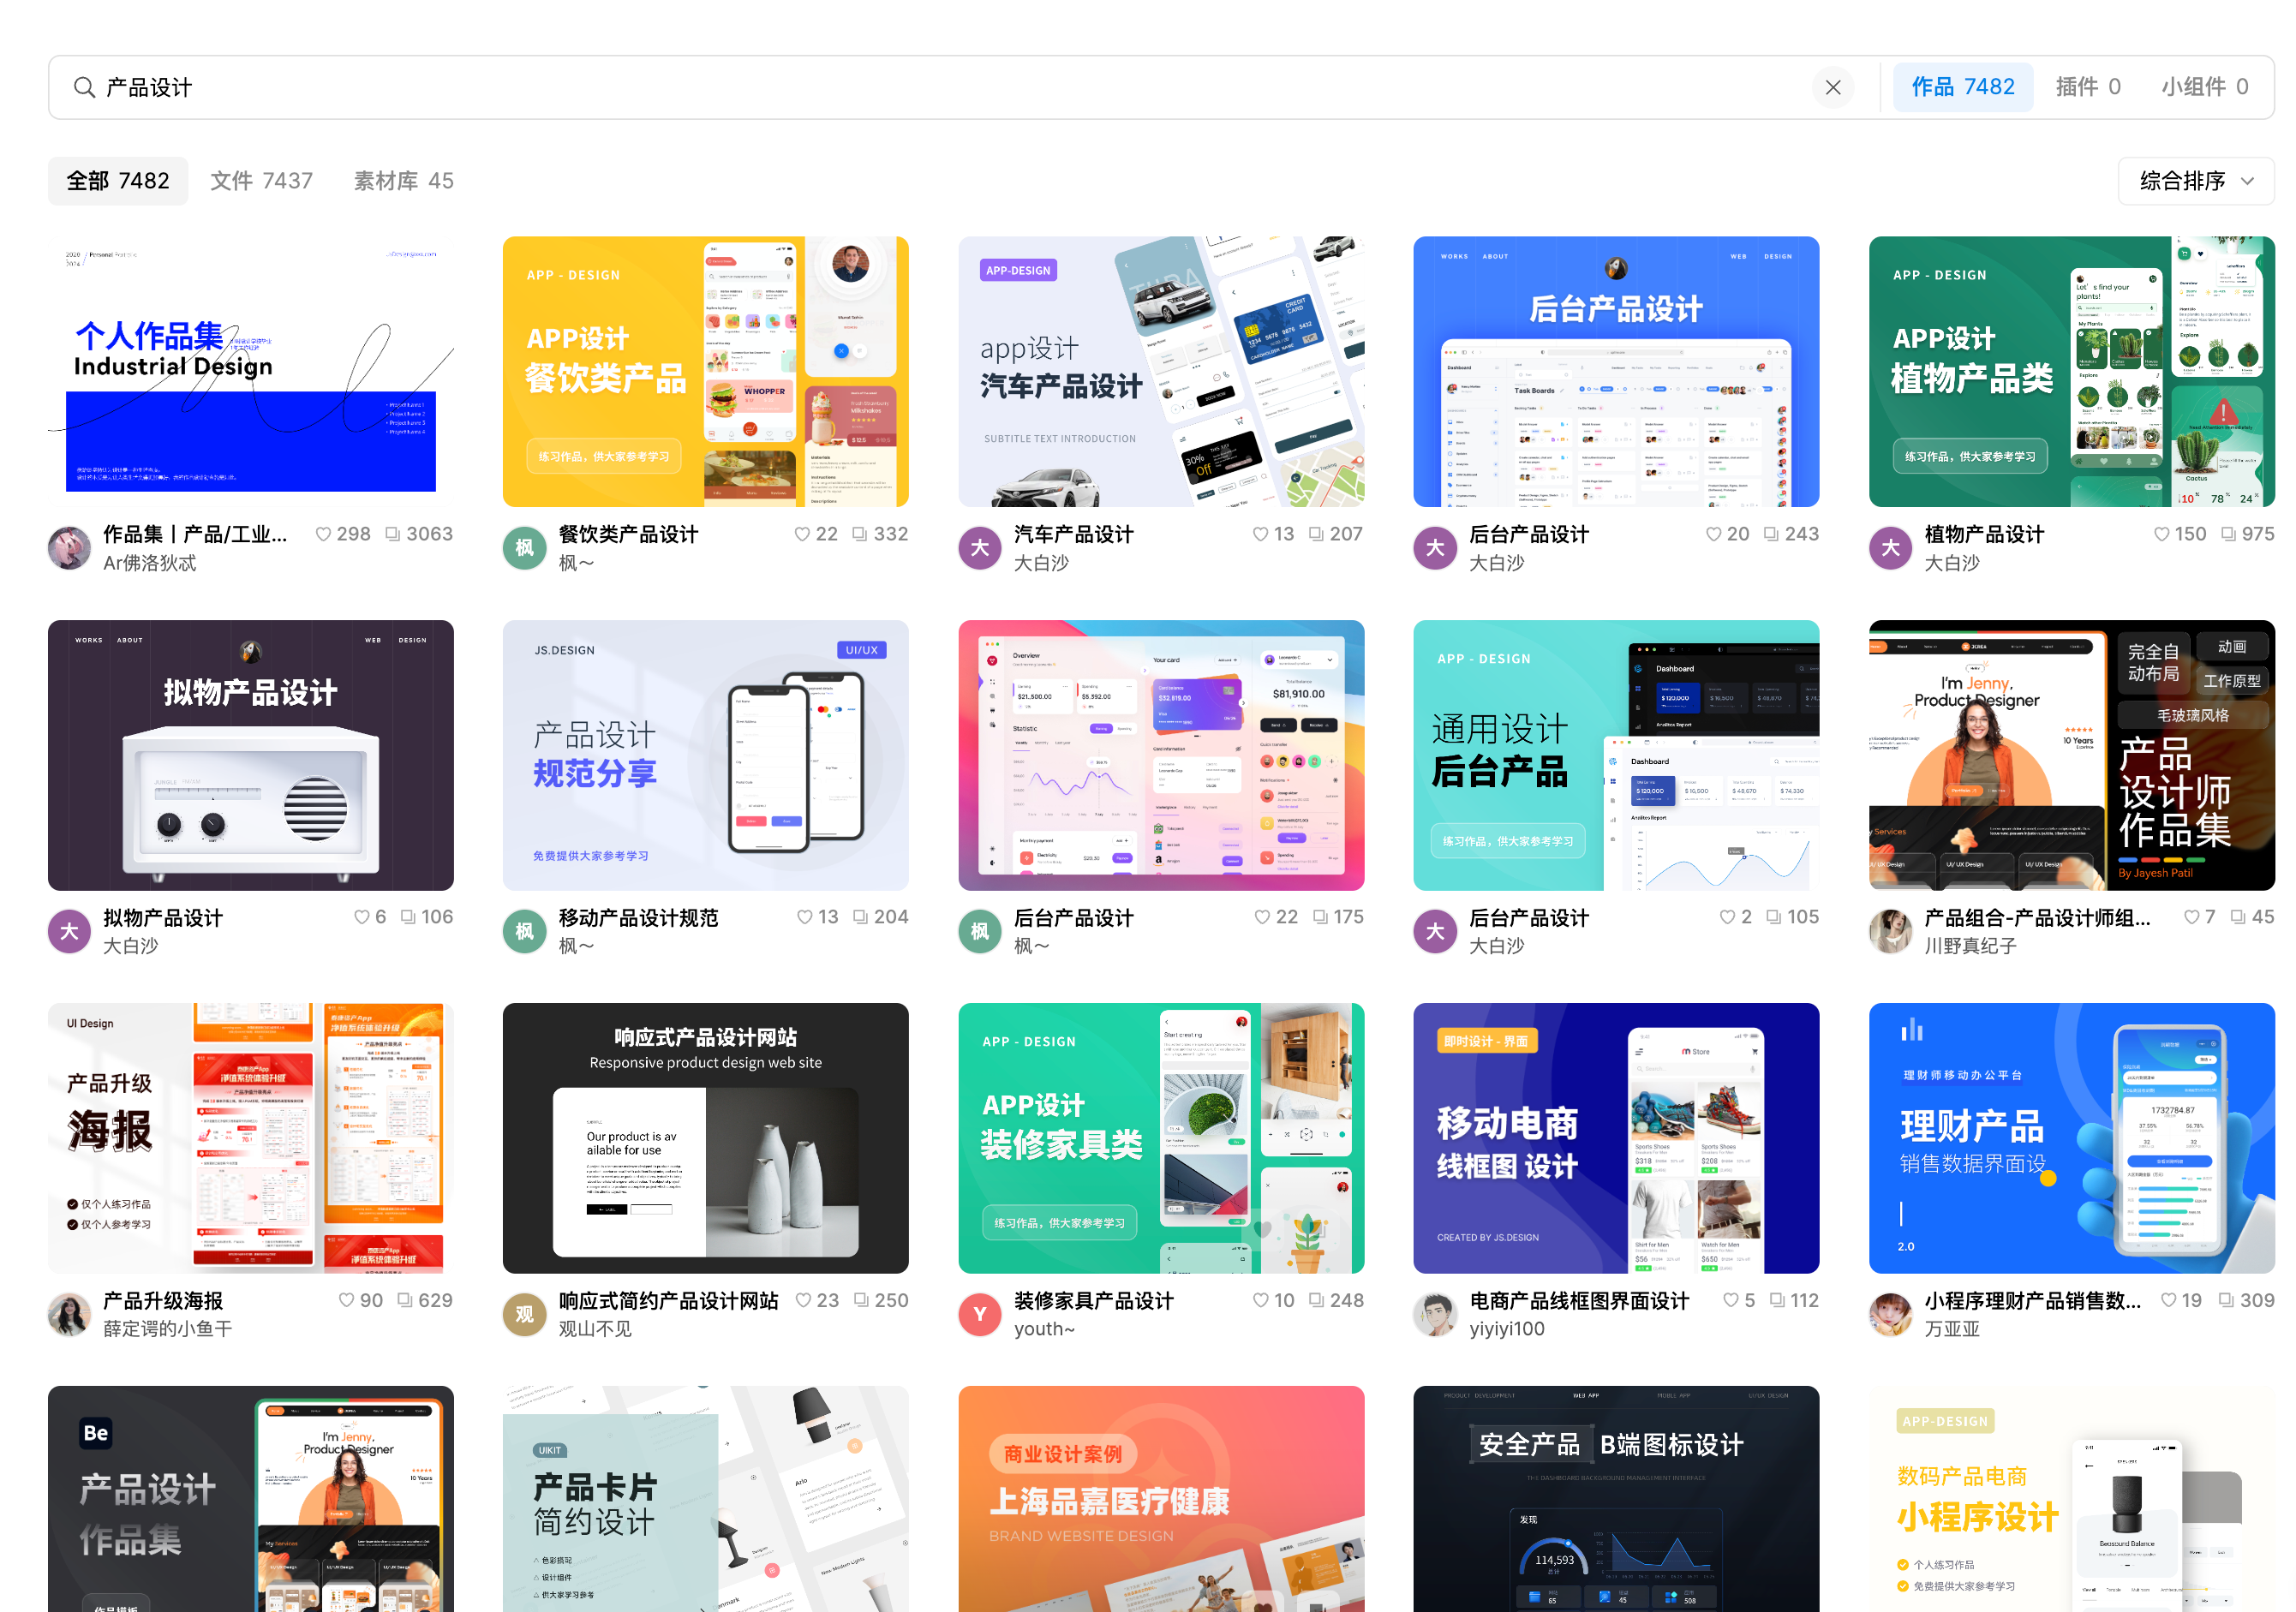Switch to 插件 0 tab
The image size is (2296, 1612).
pyautogui.click(x=2087, y=88)
